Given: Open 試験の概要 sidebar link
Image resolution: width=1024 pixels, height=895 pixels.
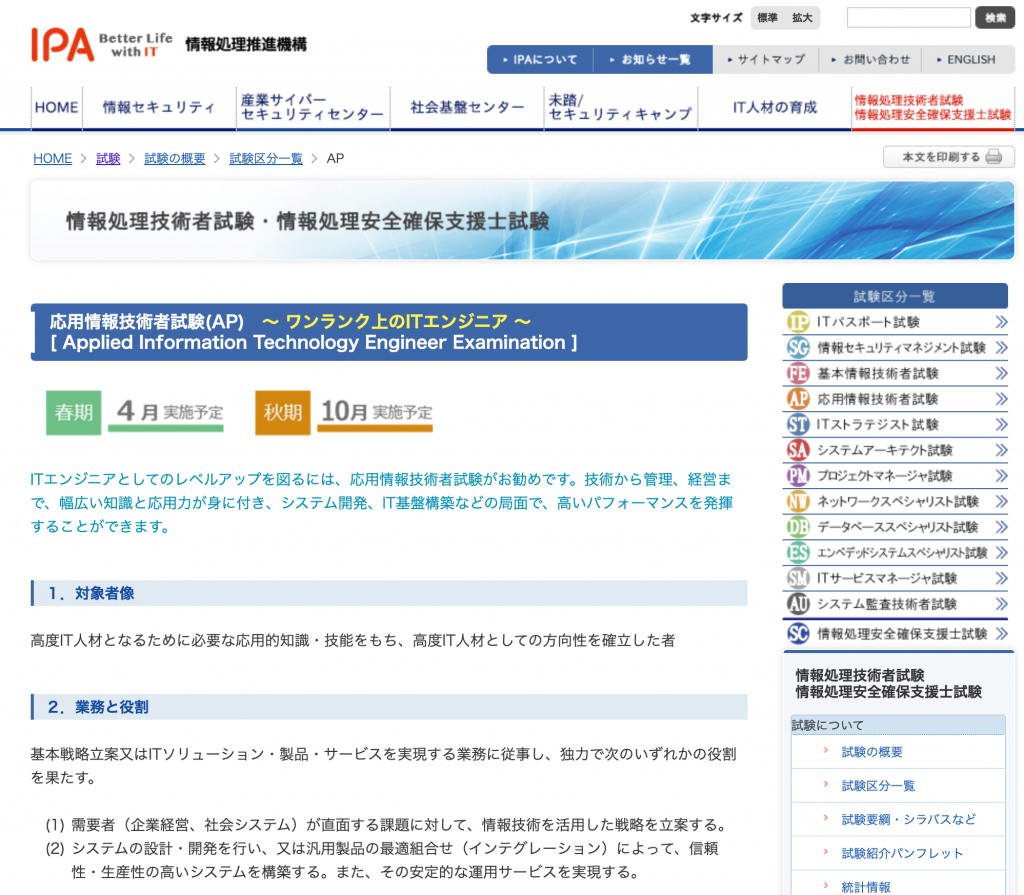Looking at the screenshot, I should pos(872,752).
